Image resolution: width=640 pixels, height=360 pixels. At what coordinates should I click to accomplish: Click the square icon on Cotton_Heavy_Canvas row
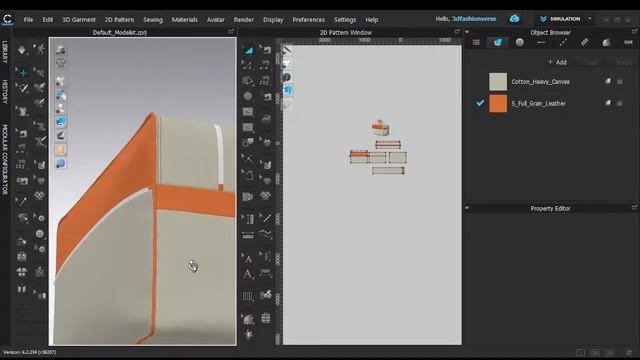point(620,82)
